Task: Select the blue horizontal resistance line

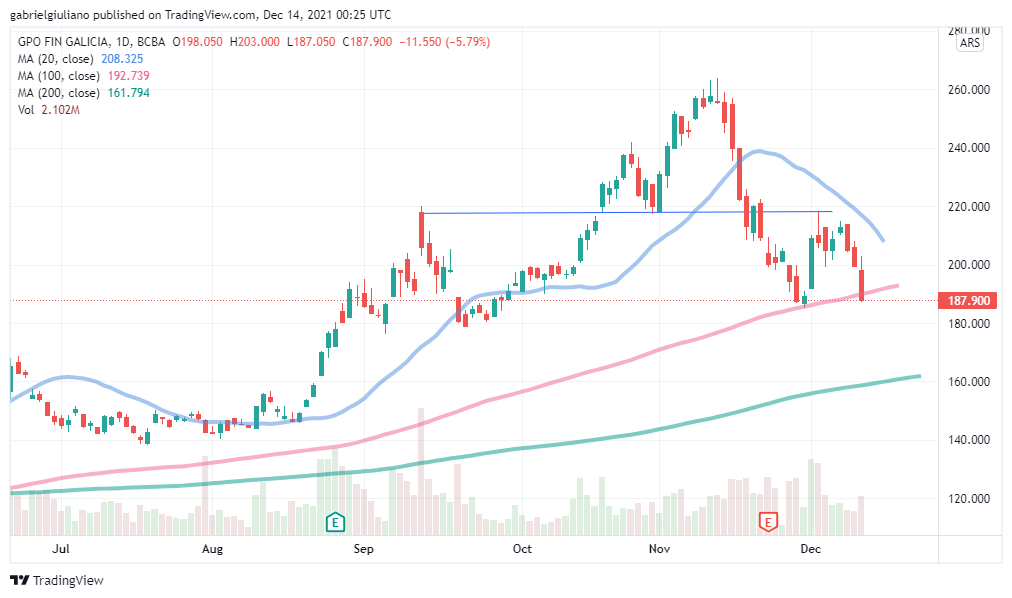Action: (626, 212)
